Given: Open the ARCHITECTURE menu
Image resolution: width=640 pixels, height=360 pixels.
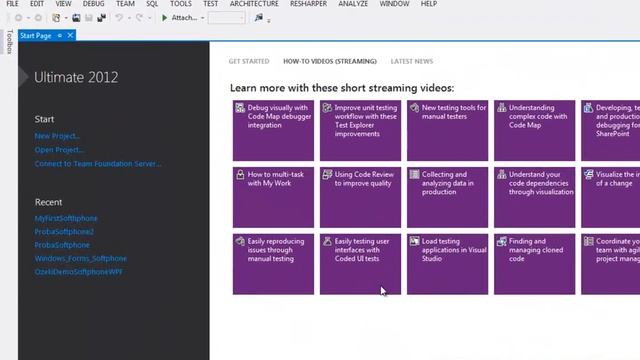Looking at the screenshot, I should (x=254, y=4).
